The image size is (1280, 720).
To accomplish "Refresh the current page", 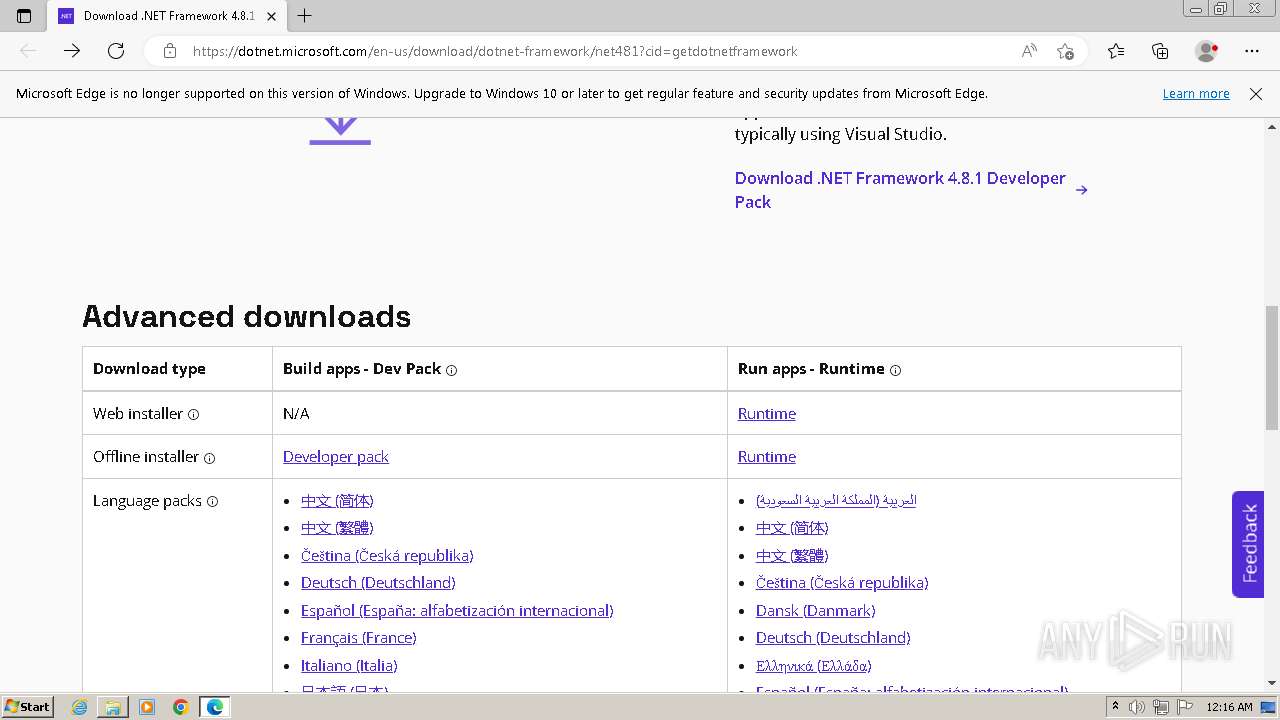I will [116, 51].
